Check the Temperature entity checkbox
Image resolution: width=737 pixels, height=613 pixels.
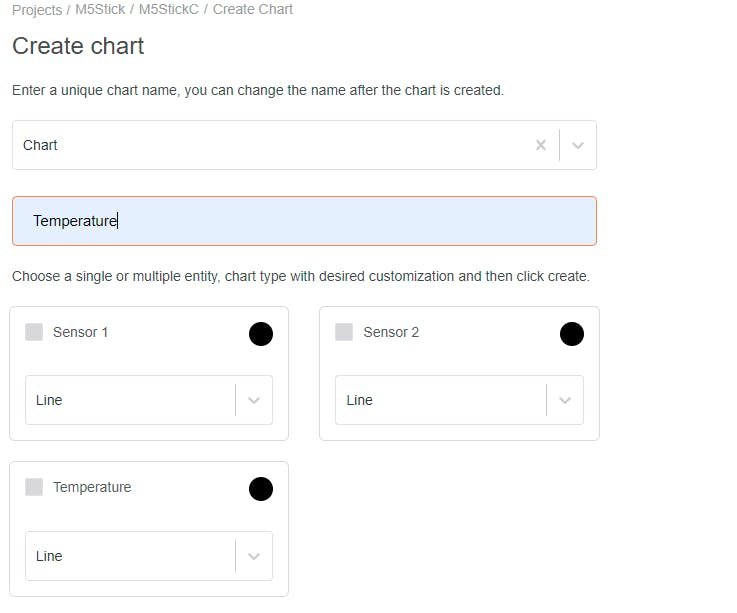[x=34, y=487]
